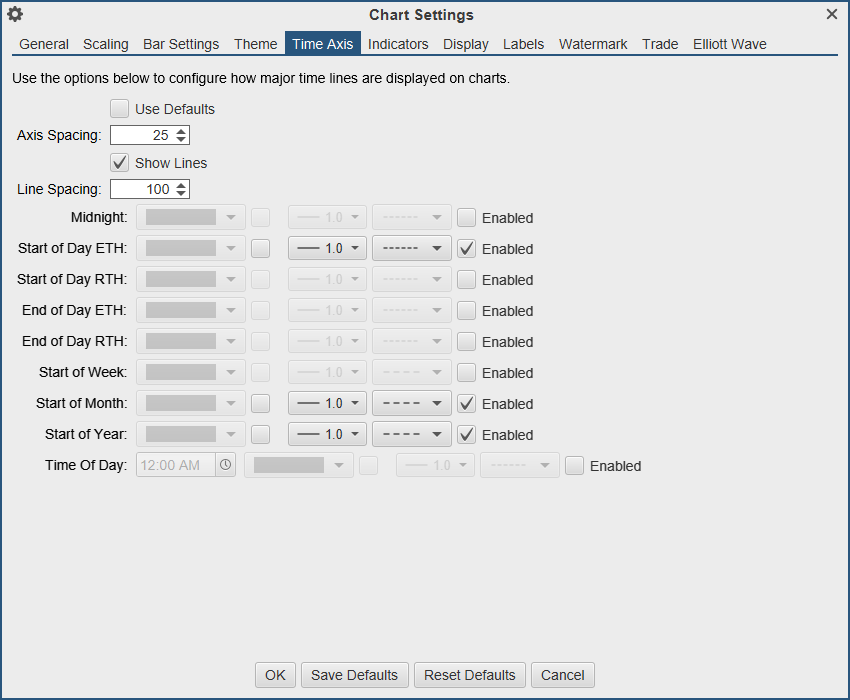
Task: Pick Start of Day ETH color swatch
Action: 260,248
